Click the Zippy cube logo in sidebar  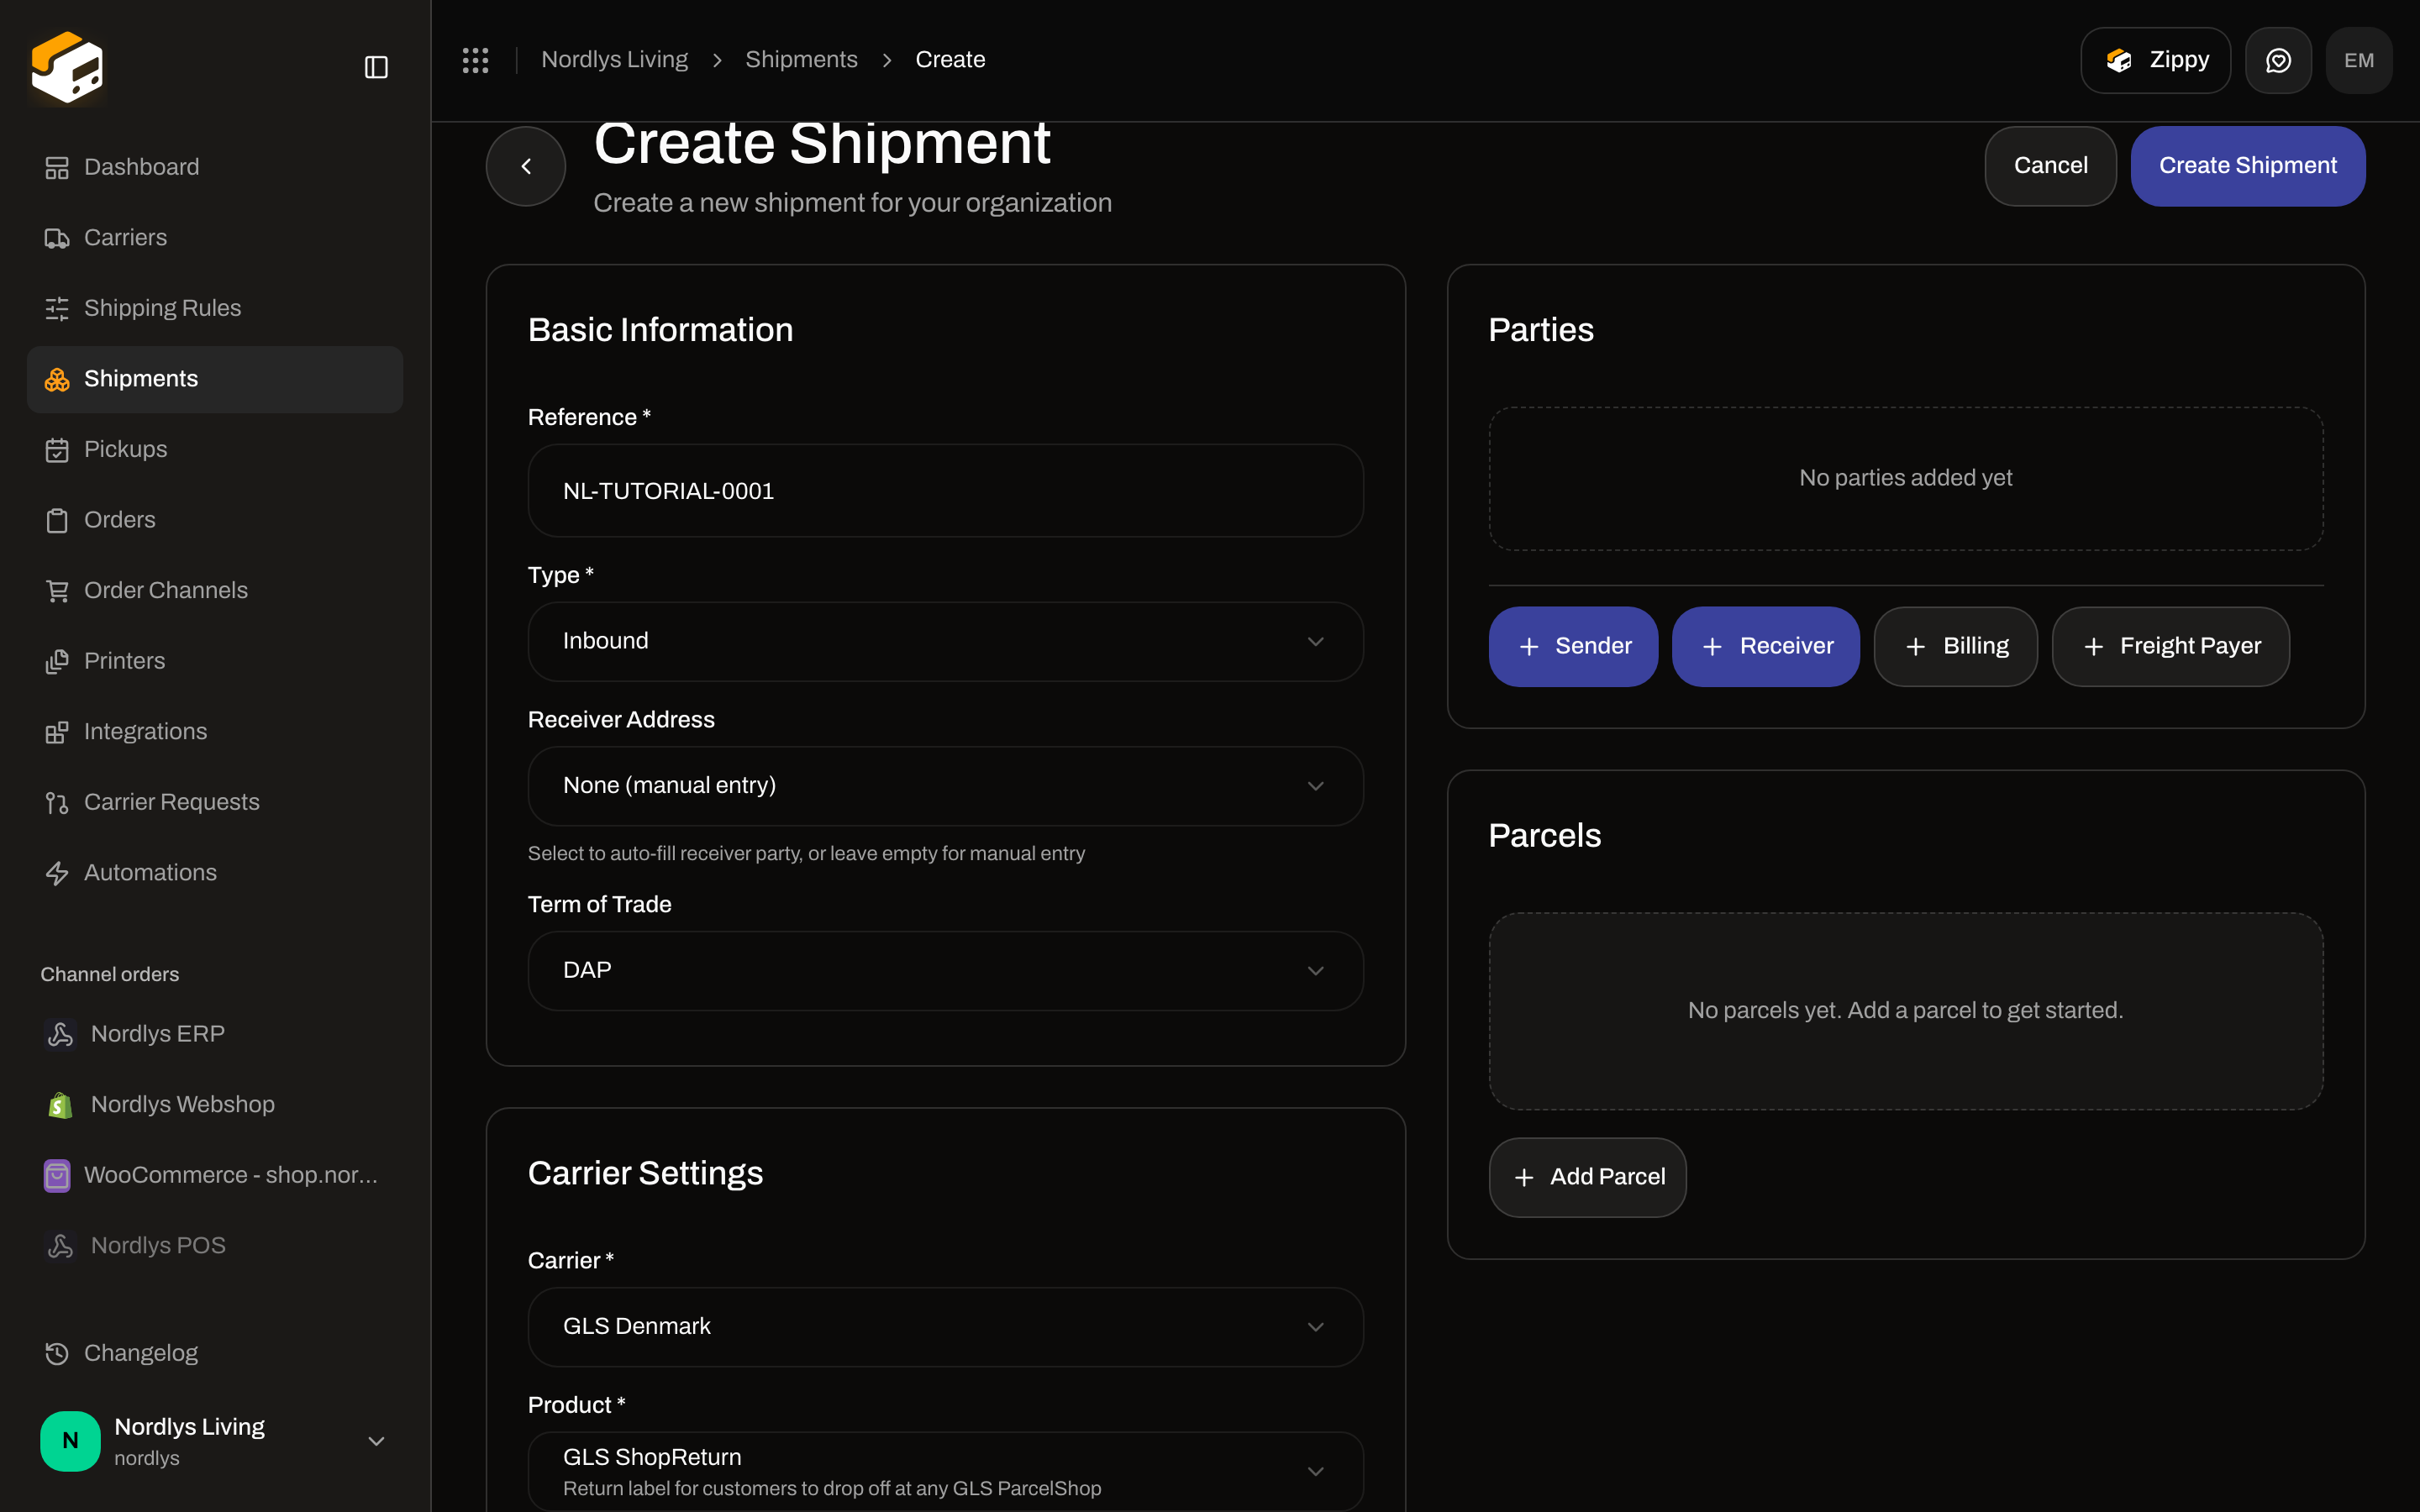[x=67, y=67]
